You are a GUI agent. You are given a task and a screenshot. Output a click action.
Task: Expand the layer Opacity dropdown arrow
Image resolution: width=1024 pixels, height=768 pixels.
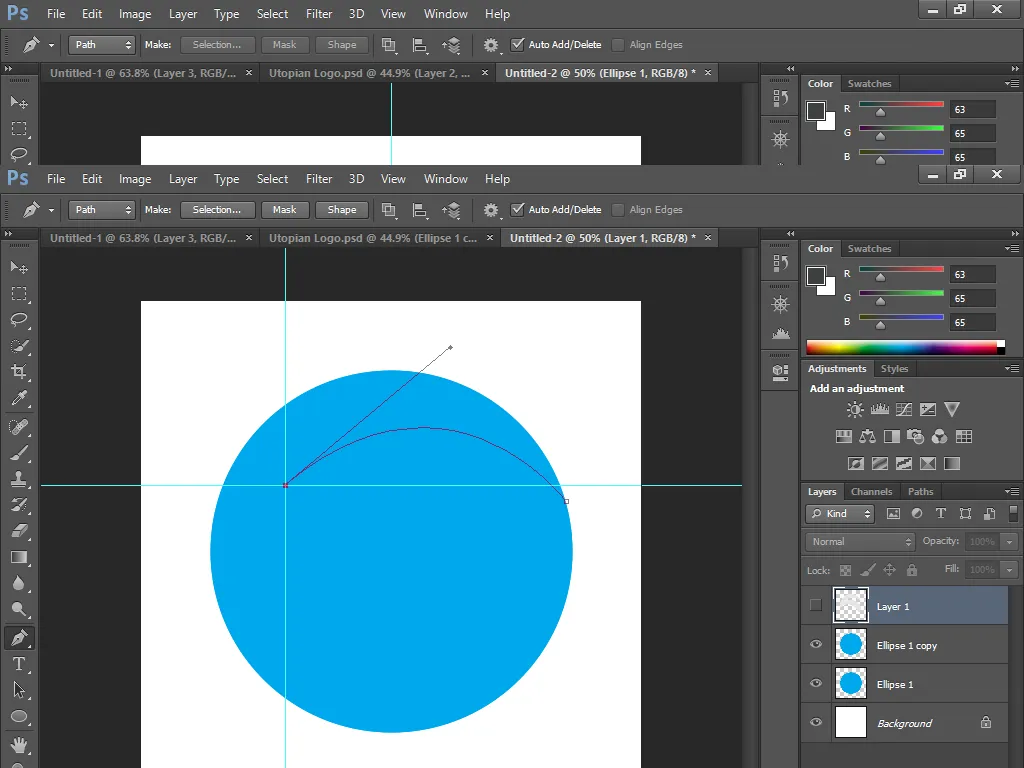[1010, 541]
